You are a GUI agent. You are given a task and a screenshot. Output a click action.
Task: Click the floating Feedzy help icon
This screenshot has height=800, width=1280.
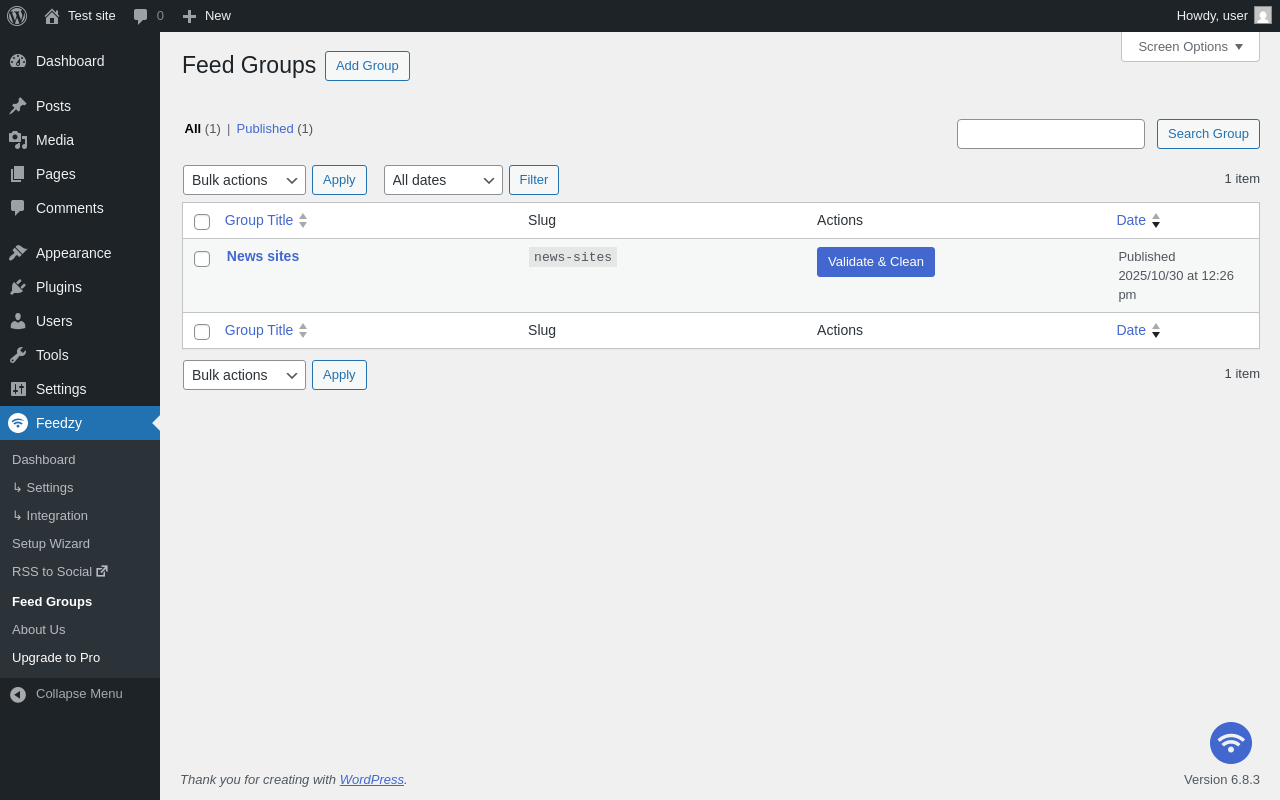point(1230,743)
